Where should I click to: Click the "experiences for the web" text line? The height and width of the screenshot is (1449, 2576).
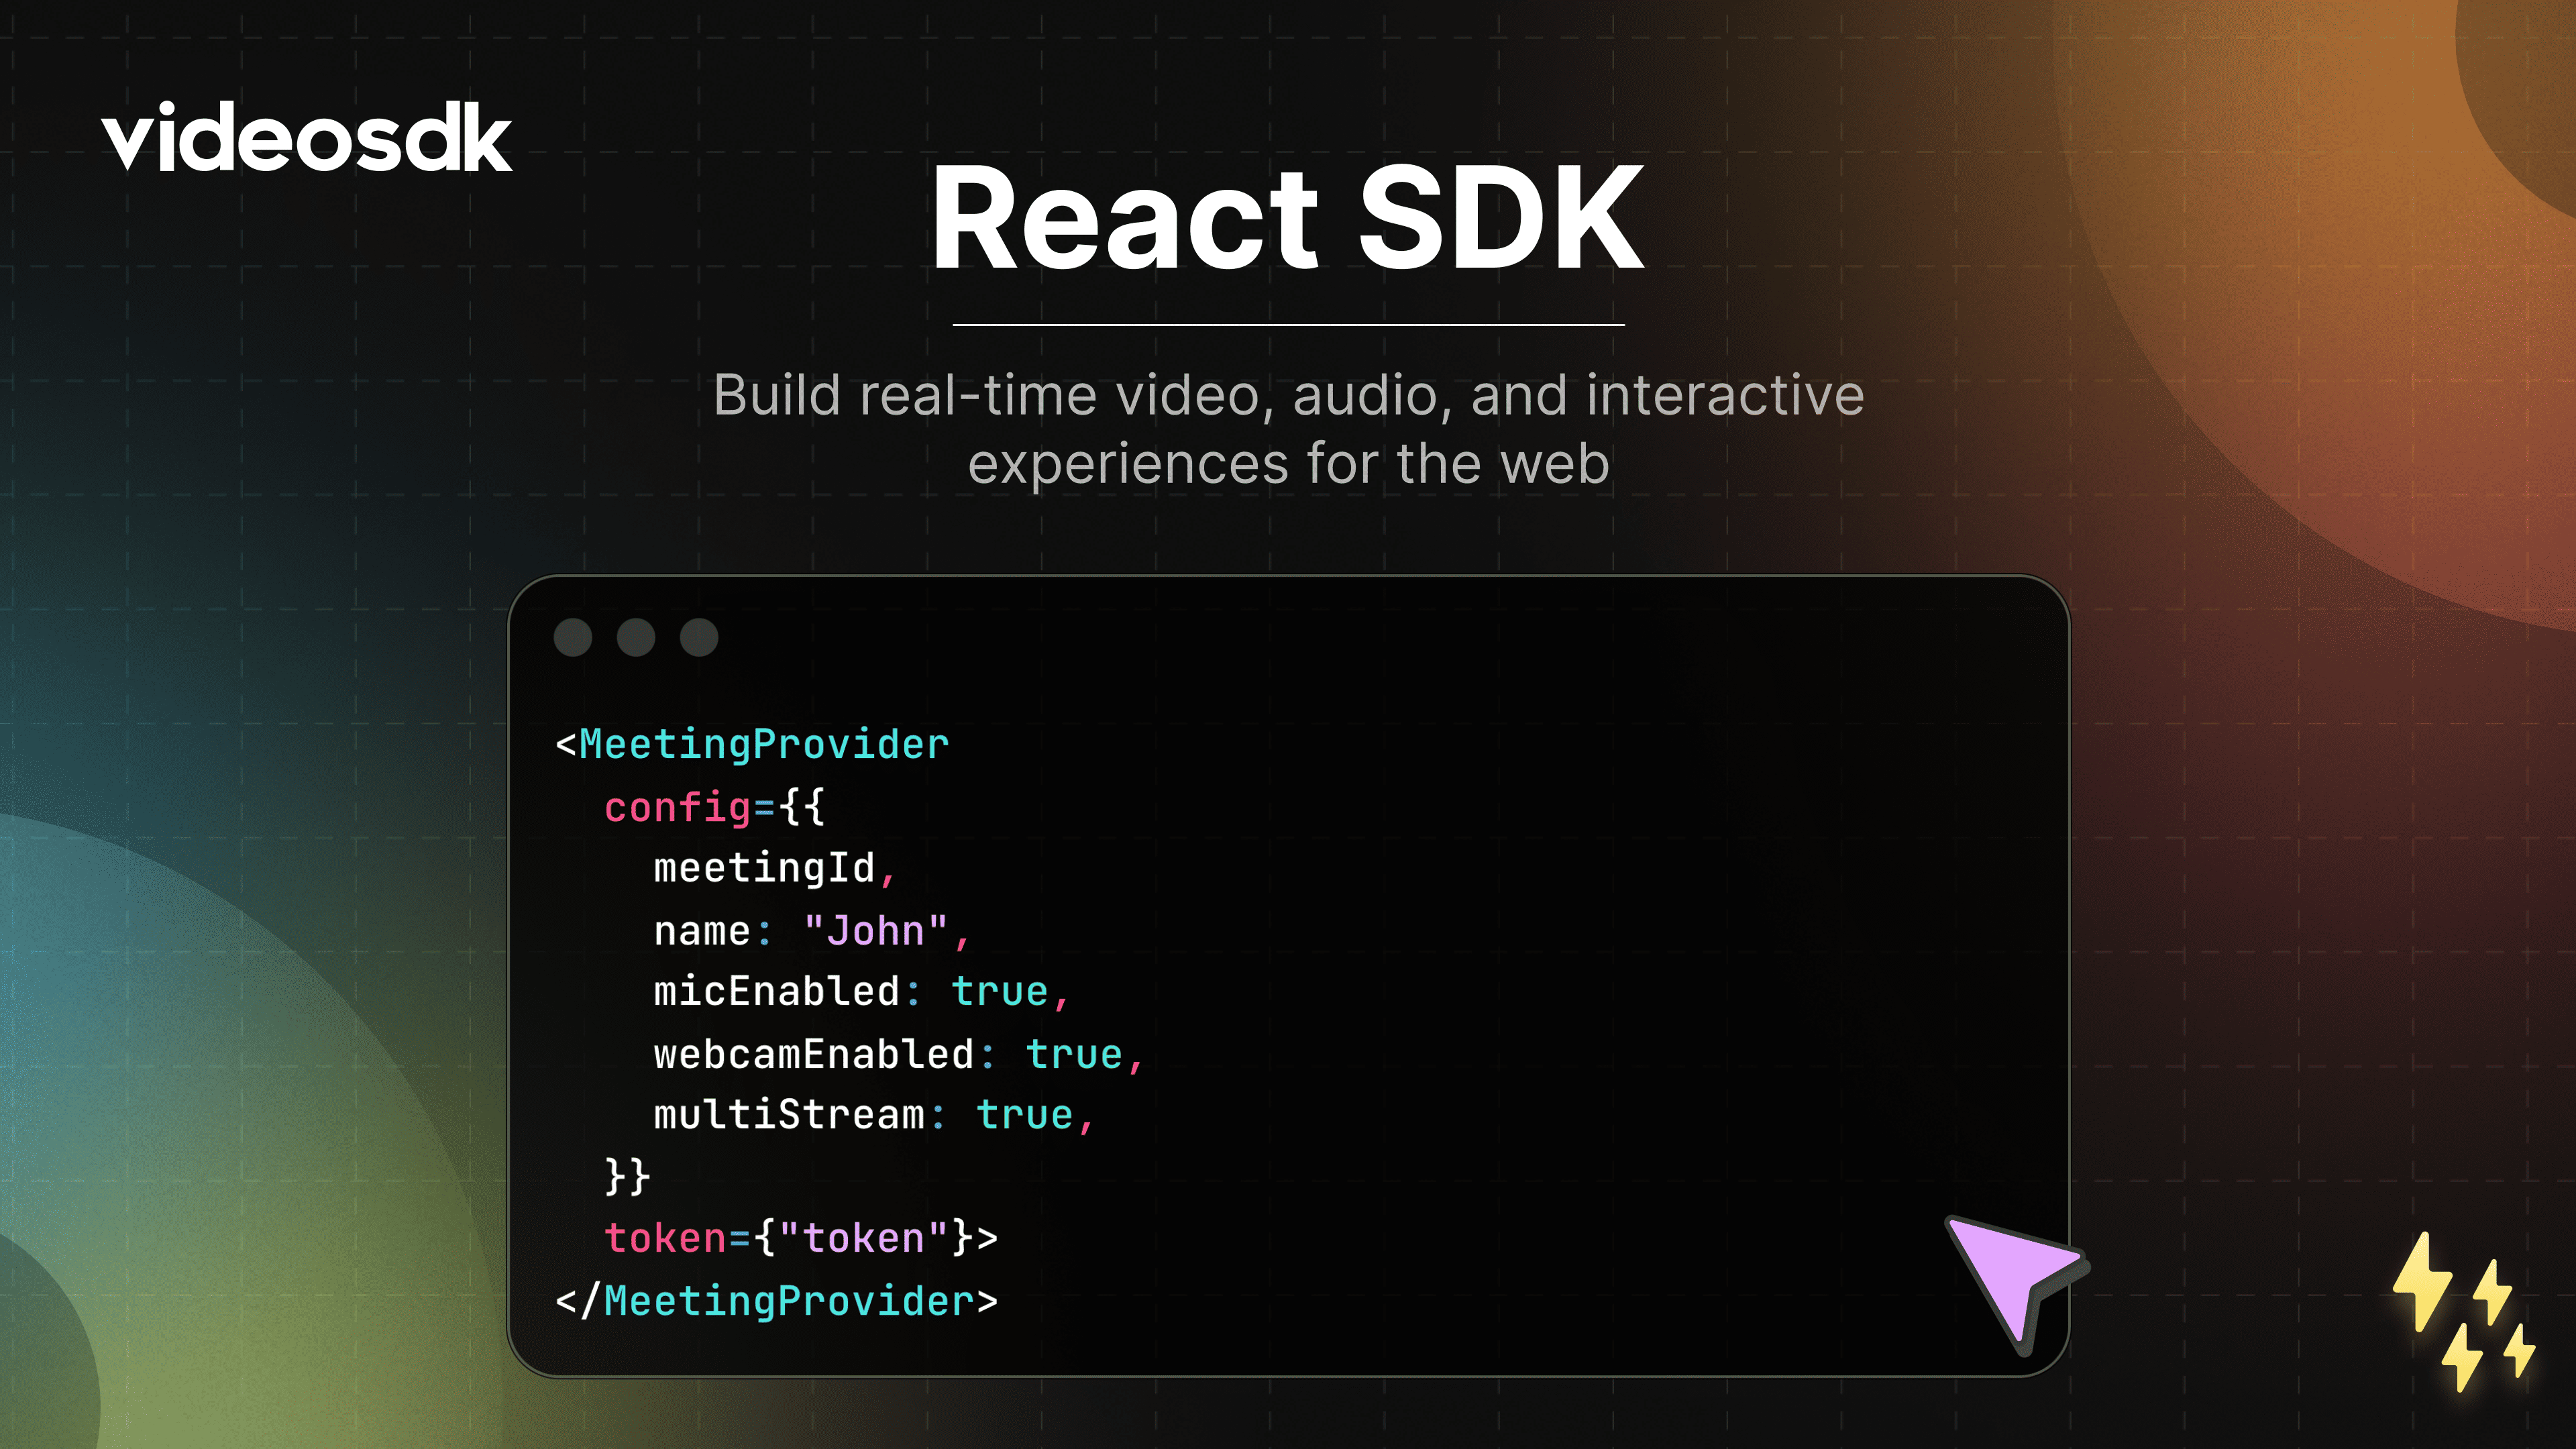[1288, 464]
